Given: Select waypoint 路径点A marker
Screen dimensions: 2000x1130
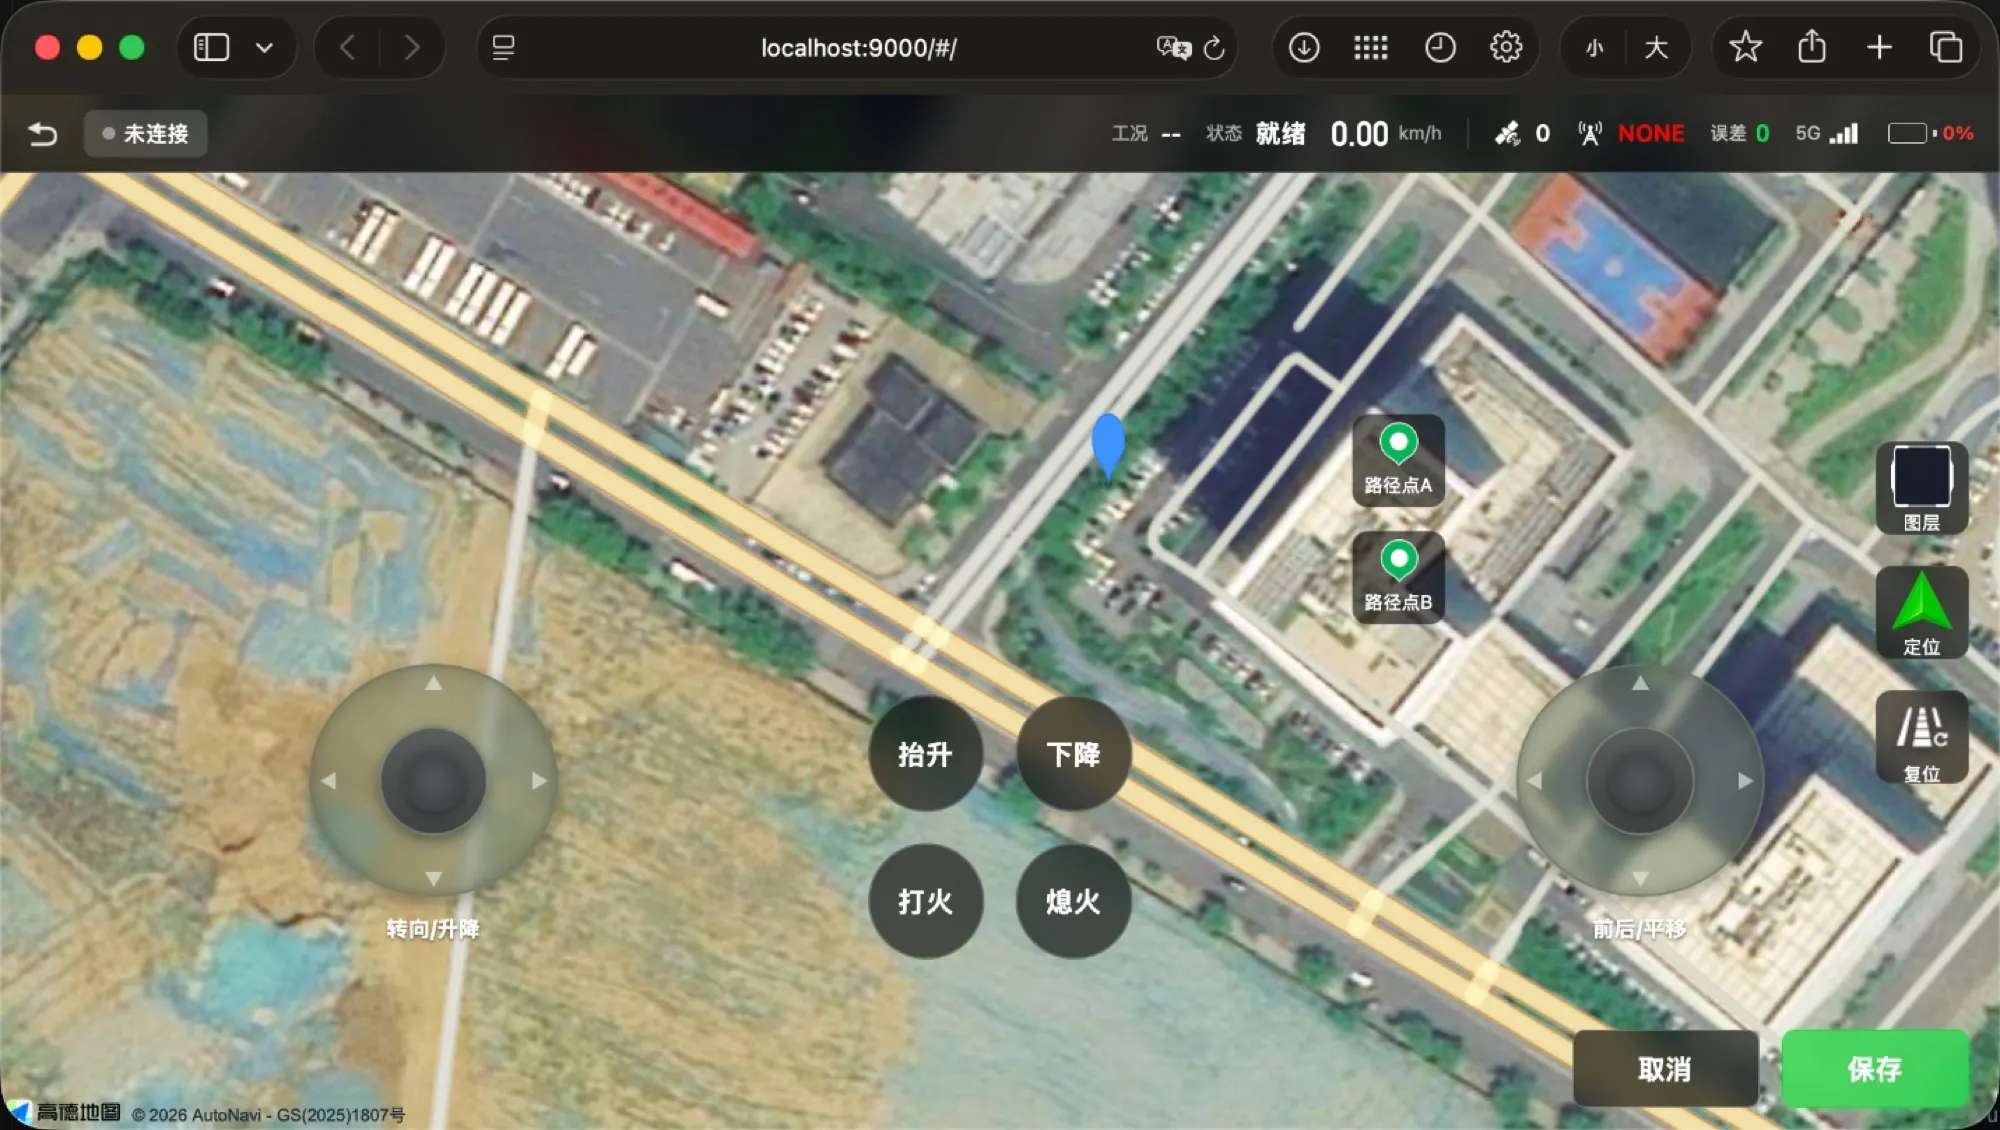Looking at the screenshot, I should [x=1398, y=460].
